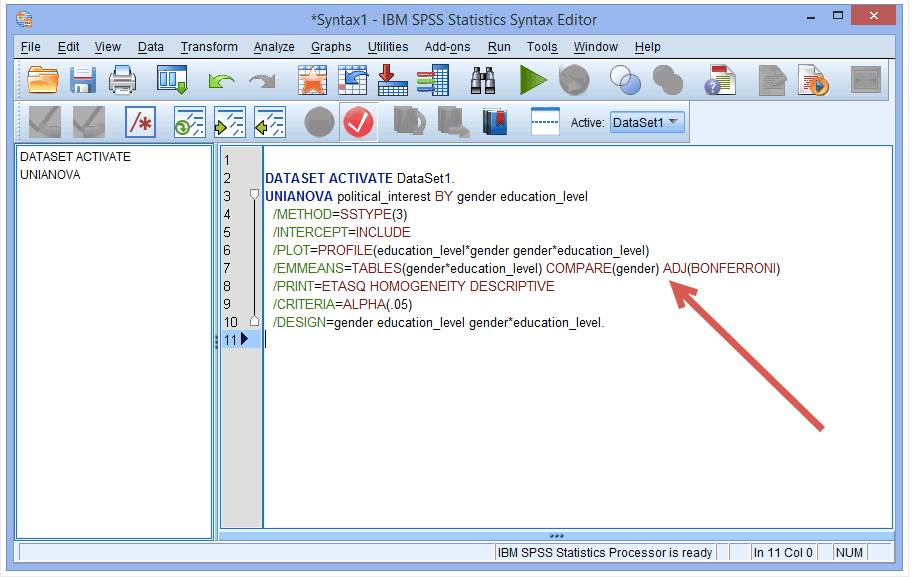912x577 pixels.
Task: Click the overlapping blue circles icon
Action: point(625,80)
